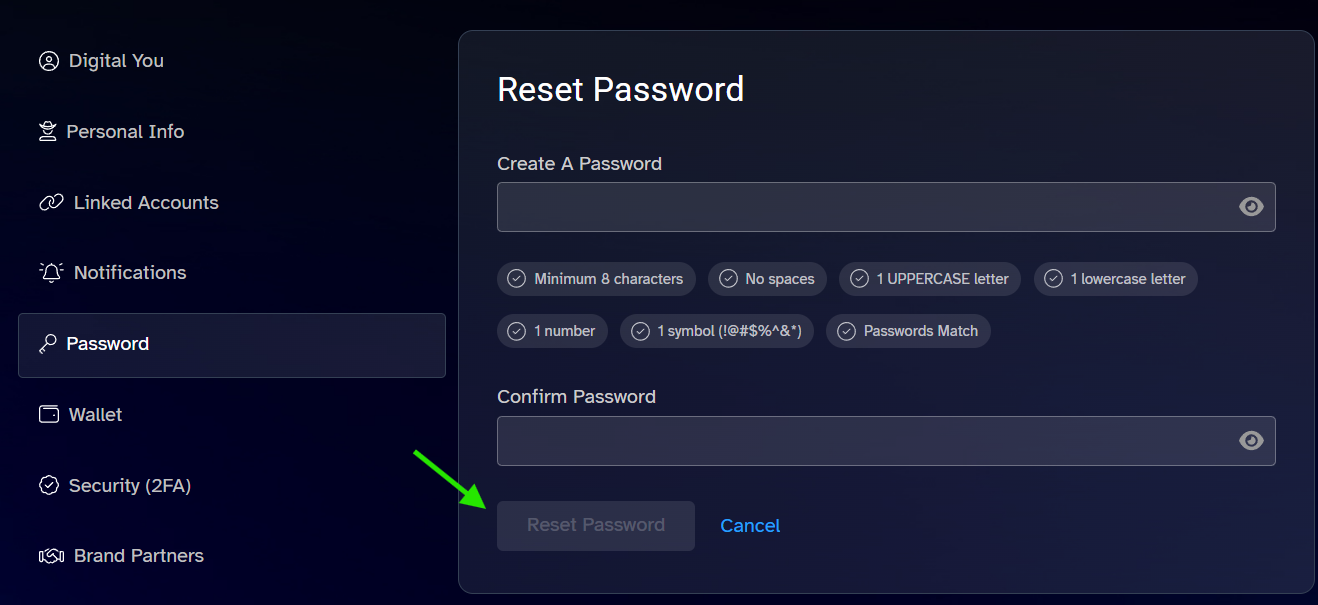
Task: Click the Personal Info sidebar icon
Action: (47, 132)
